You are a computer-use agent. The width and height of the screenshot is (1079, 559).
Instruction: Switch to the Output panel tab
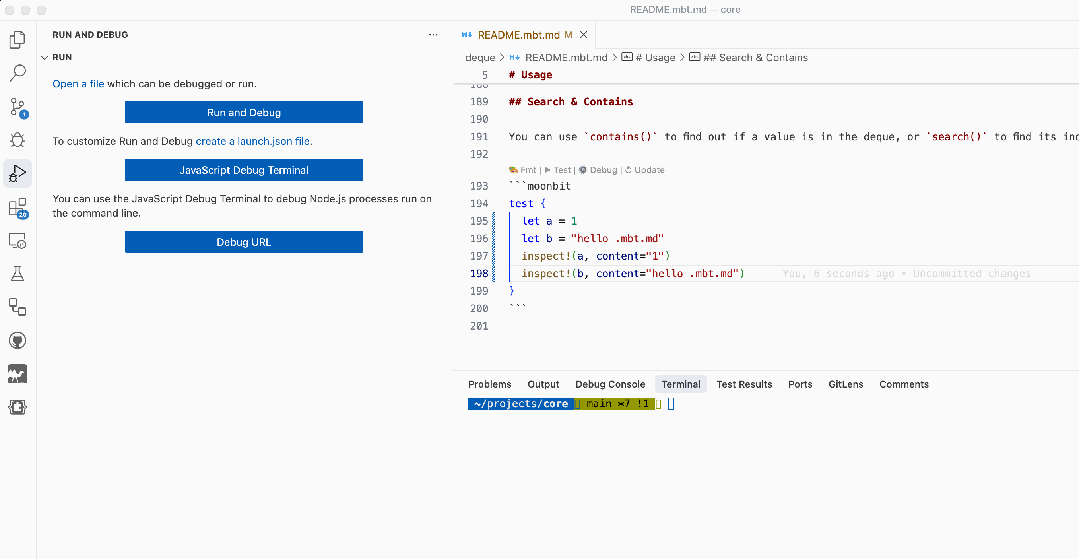pos(543,384)
